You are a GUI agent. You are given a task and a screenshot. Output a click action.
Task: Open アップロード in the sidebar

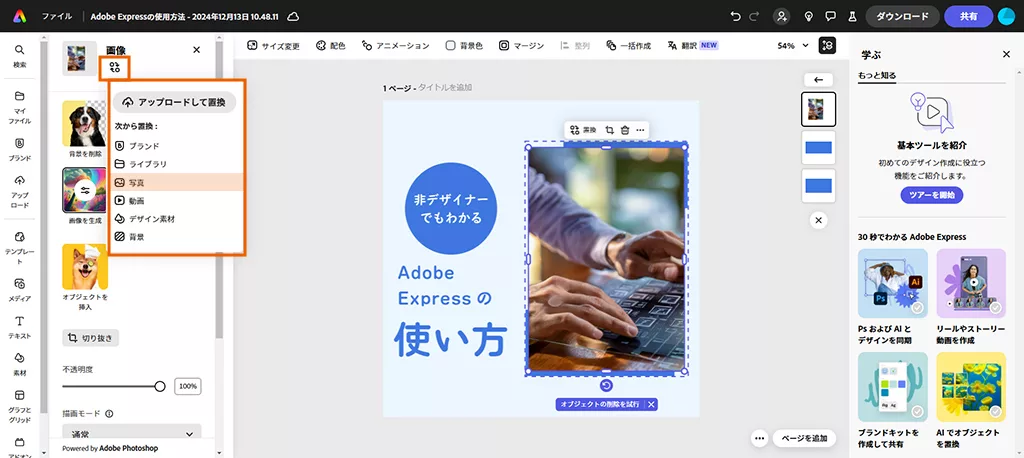coord(20,191)
